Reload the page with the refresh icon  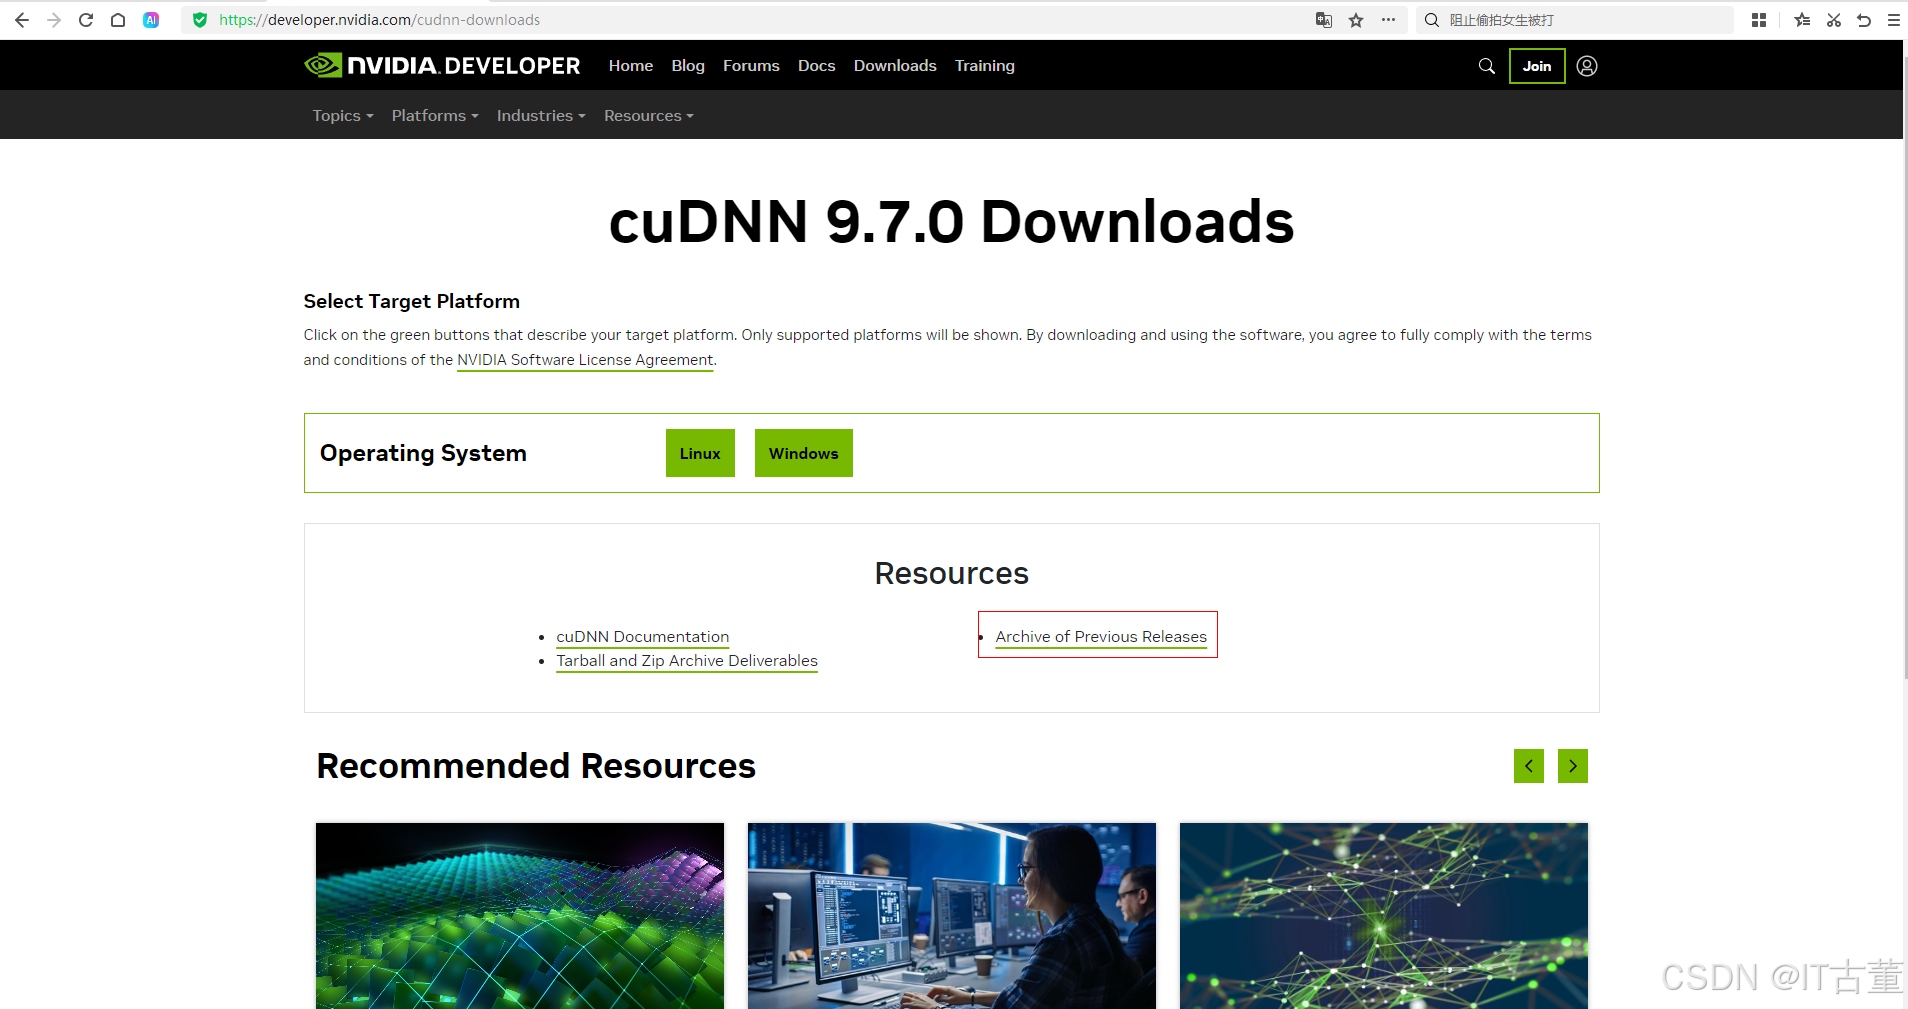click(x=86, y=20)
